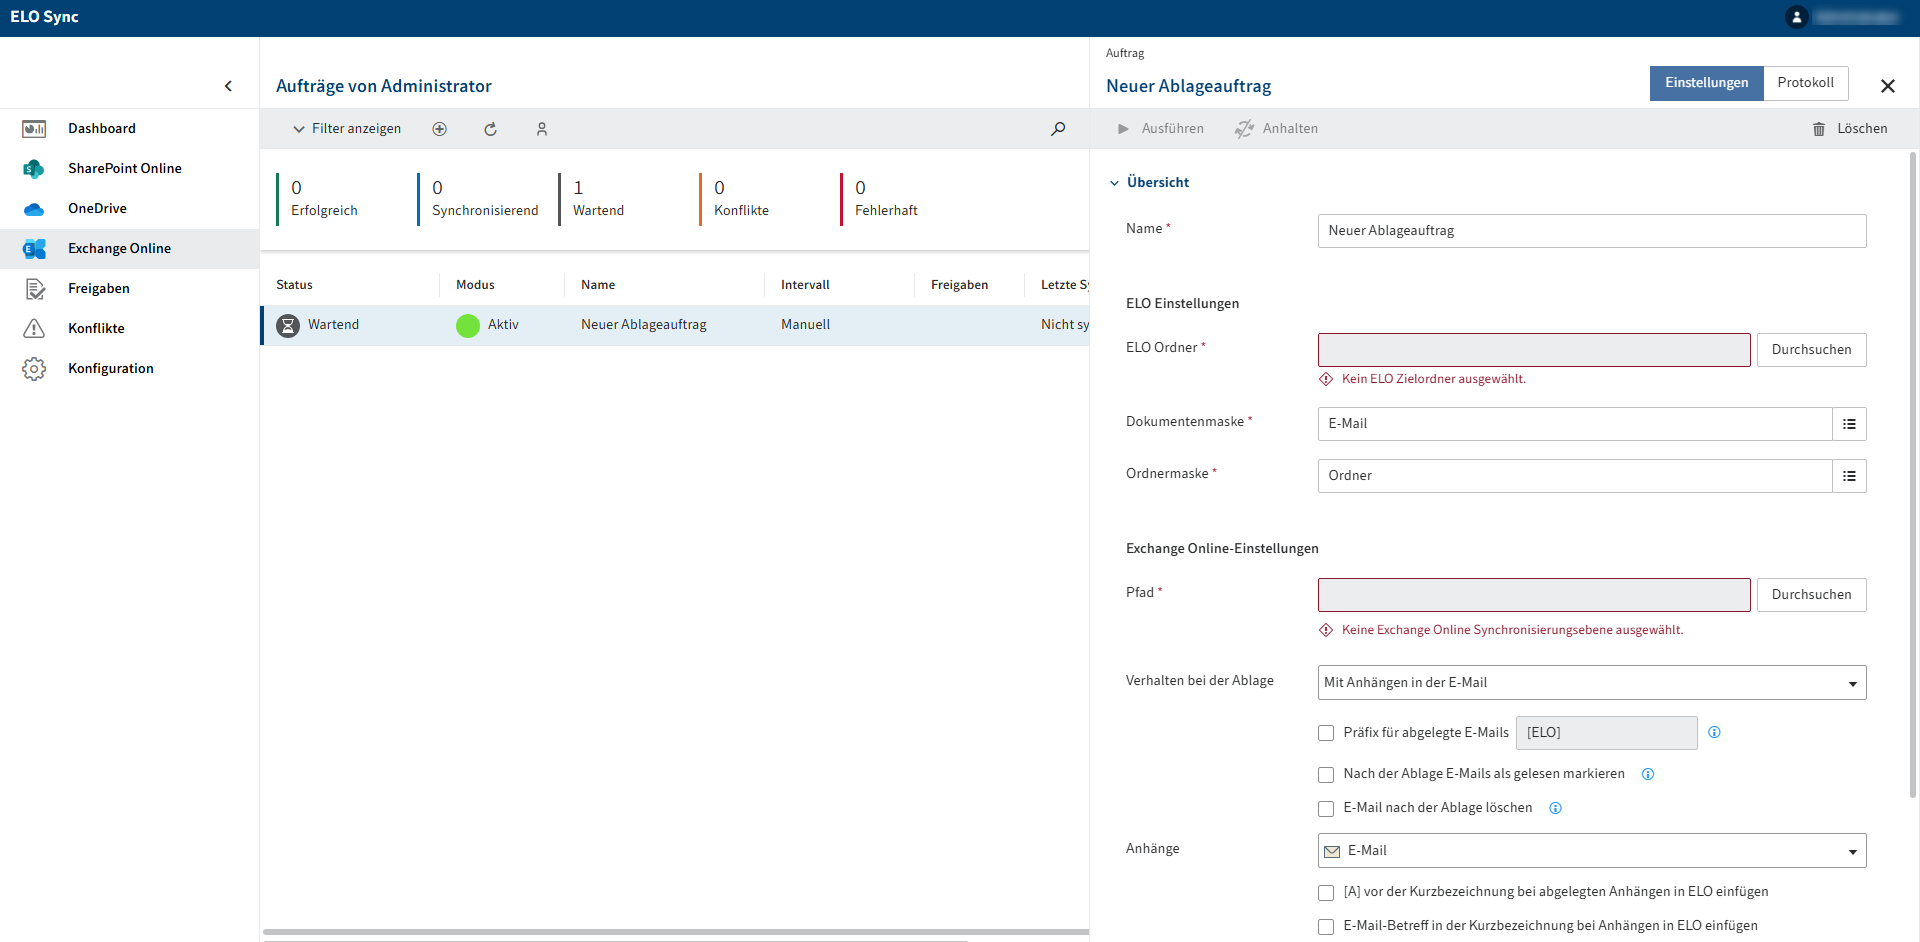Open search with the magnifier icon
This screenshot has width=1920, height=942.
point(1058,129)
